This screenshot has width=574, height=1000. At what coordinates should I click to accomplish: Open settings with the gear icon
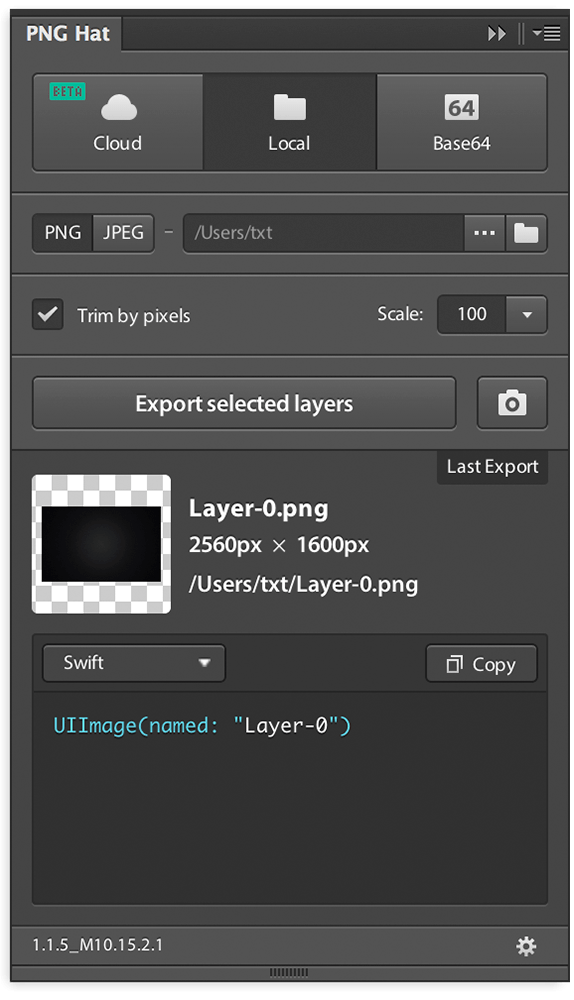pyautogui.click(x=526, y=946)
